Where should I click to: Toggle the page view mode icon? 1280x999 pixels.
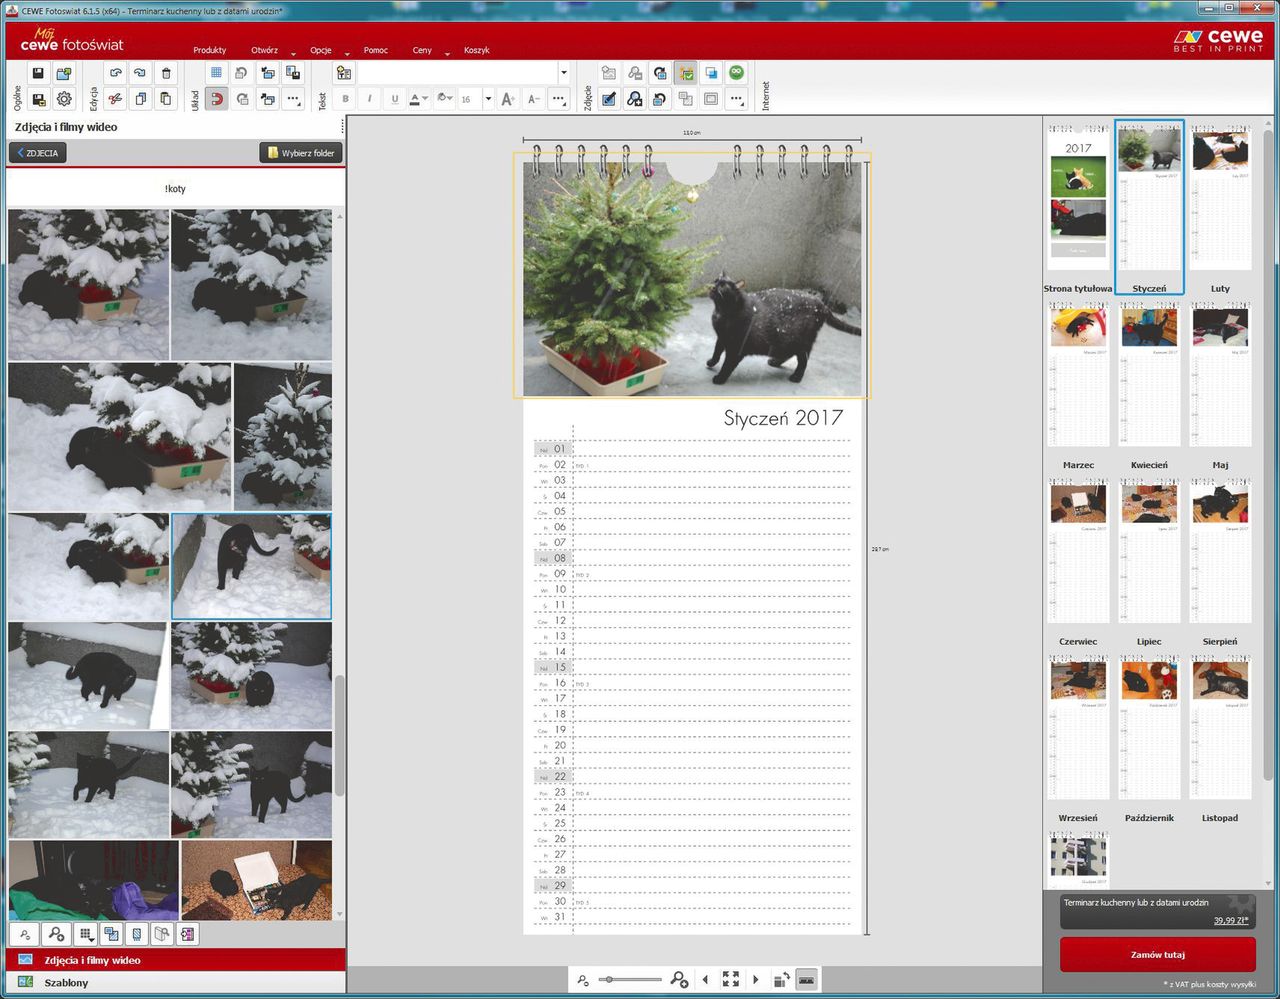click(x=806, y=980)
